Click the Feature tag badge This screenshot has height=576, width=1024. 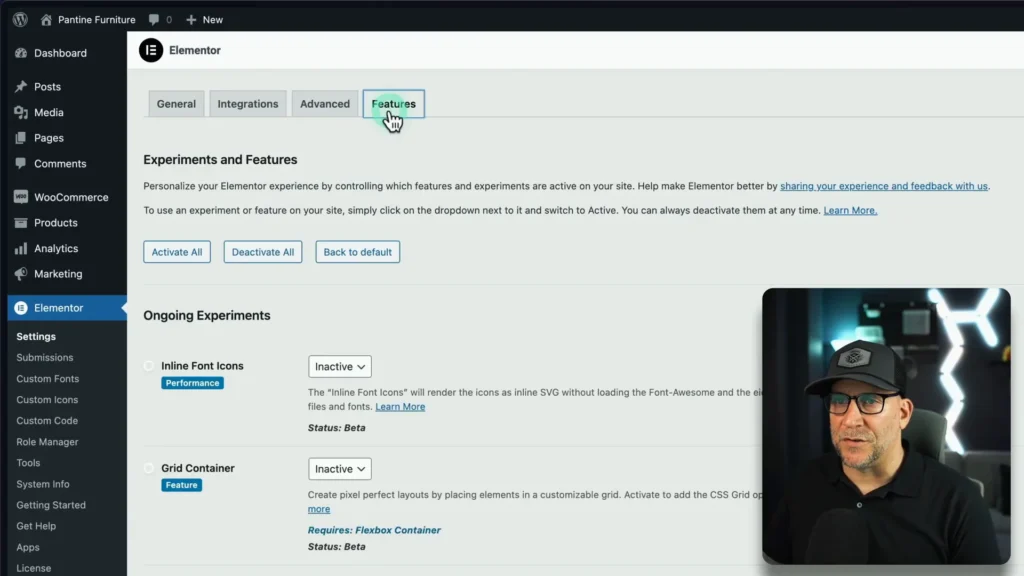(x=182, y=485)
